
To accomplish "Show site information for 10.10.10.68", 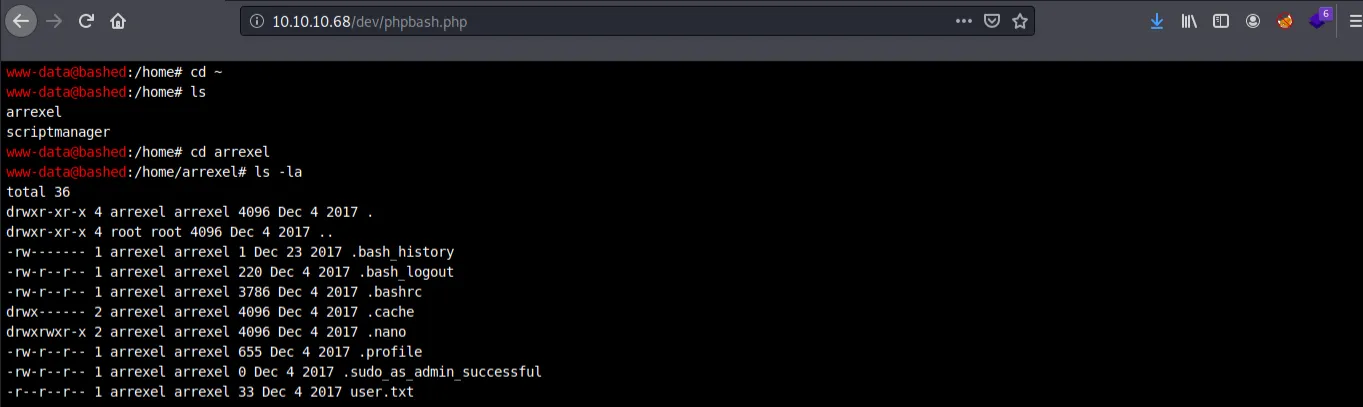I will tap(256, 21).
